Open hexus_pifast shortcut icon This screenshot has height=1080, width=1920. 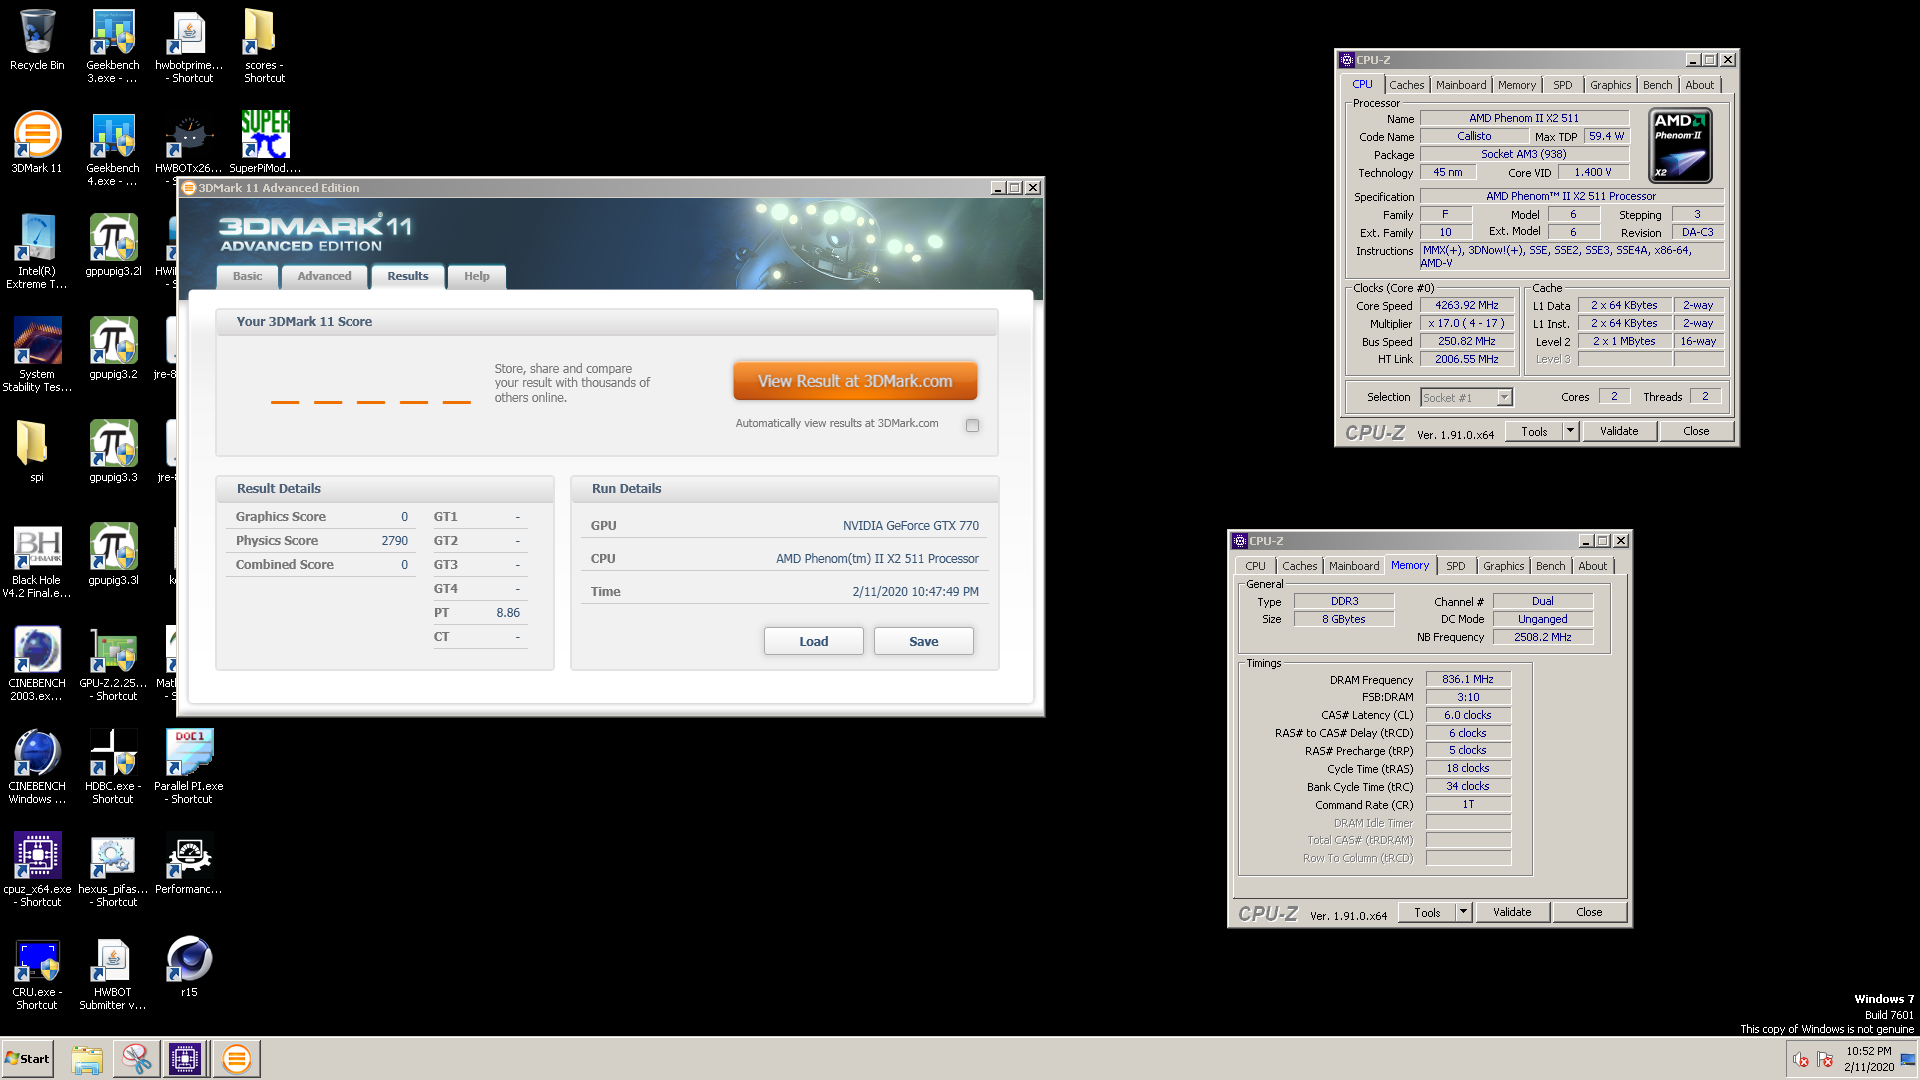[x=113, y=870]
